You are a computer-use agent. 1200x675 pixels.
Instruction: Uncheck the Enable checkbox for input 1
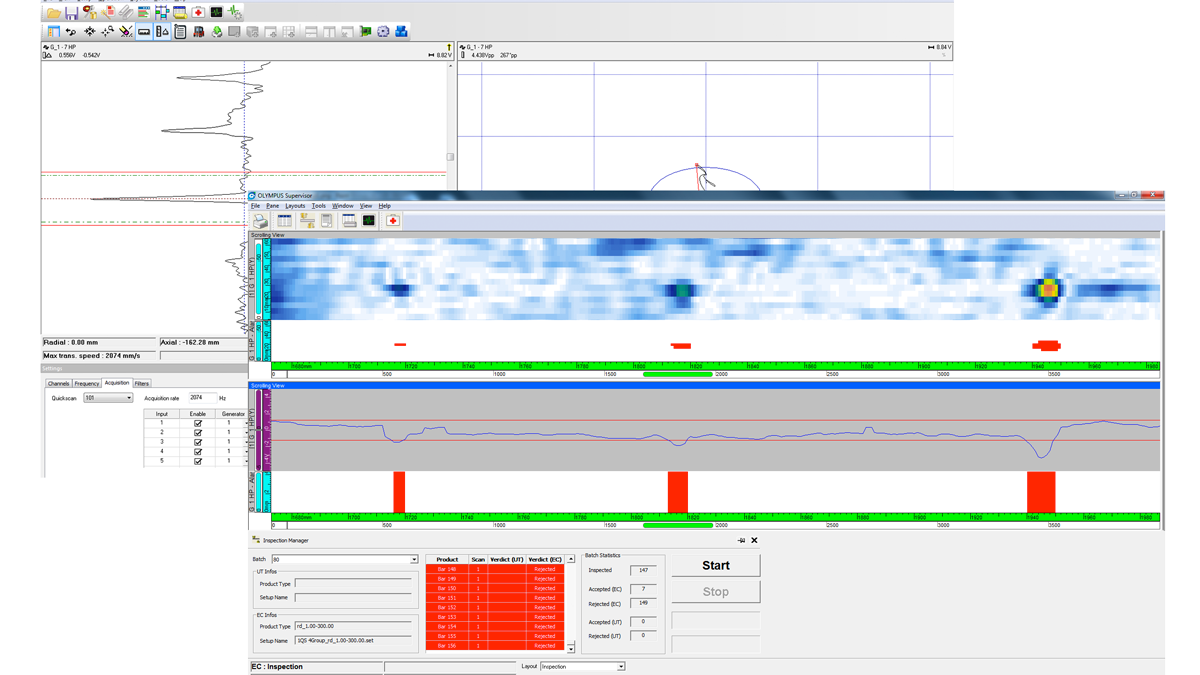[x=197, y=423]
